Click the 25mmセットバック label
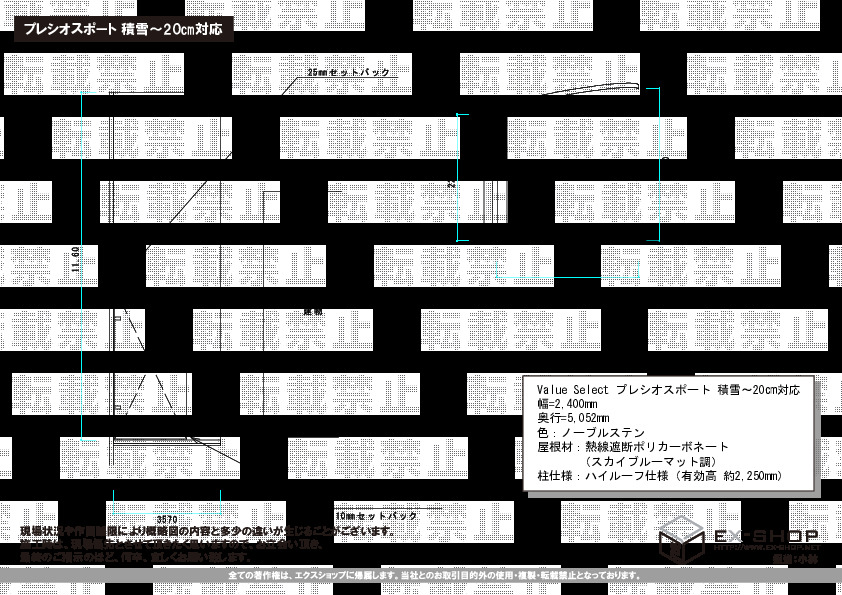 click(349, 72)
